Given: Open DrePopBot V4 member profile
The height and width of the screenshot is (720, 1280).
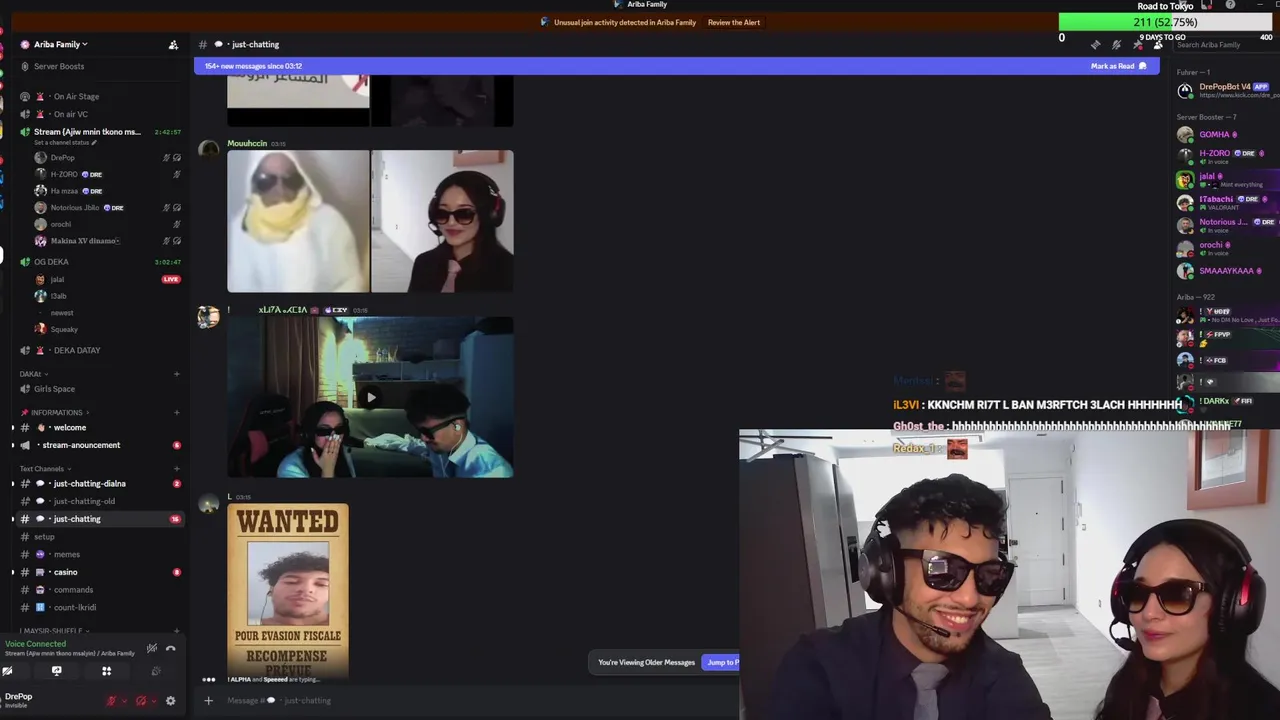Looking at the screenshot, I should click(x=1226, y=90).
